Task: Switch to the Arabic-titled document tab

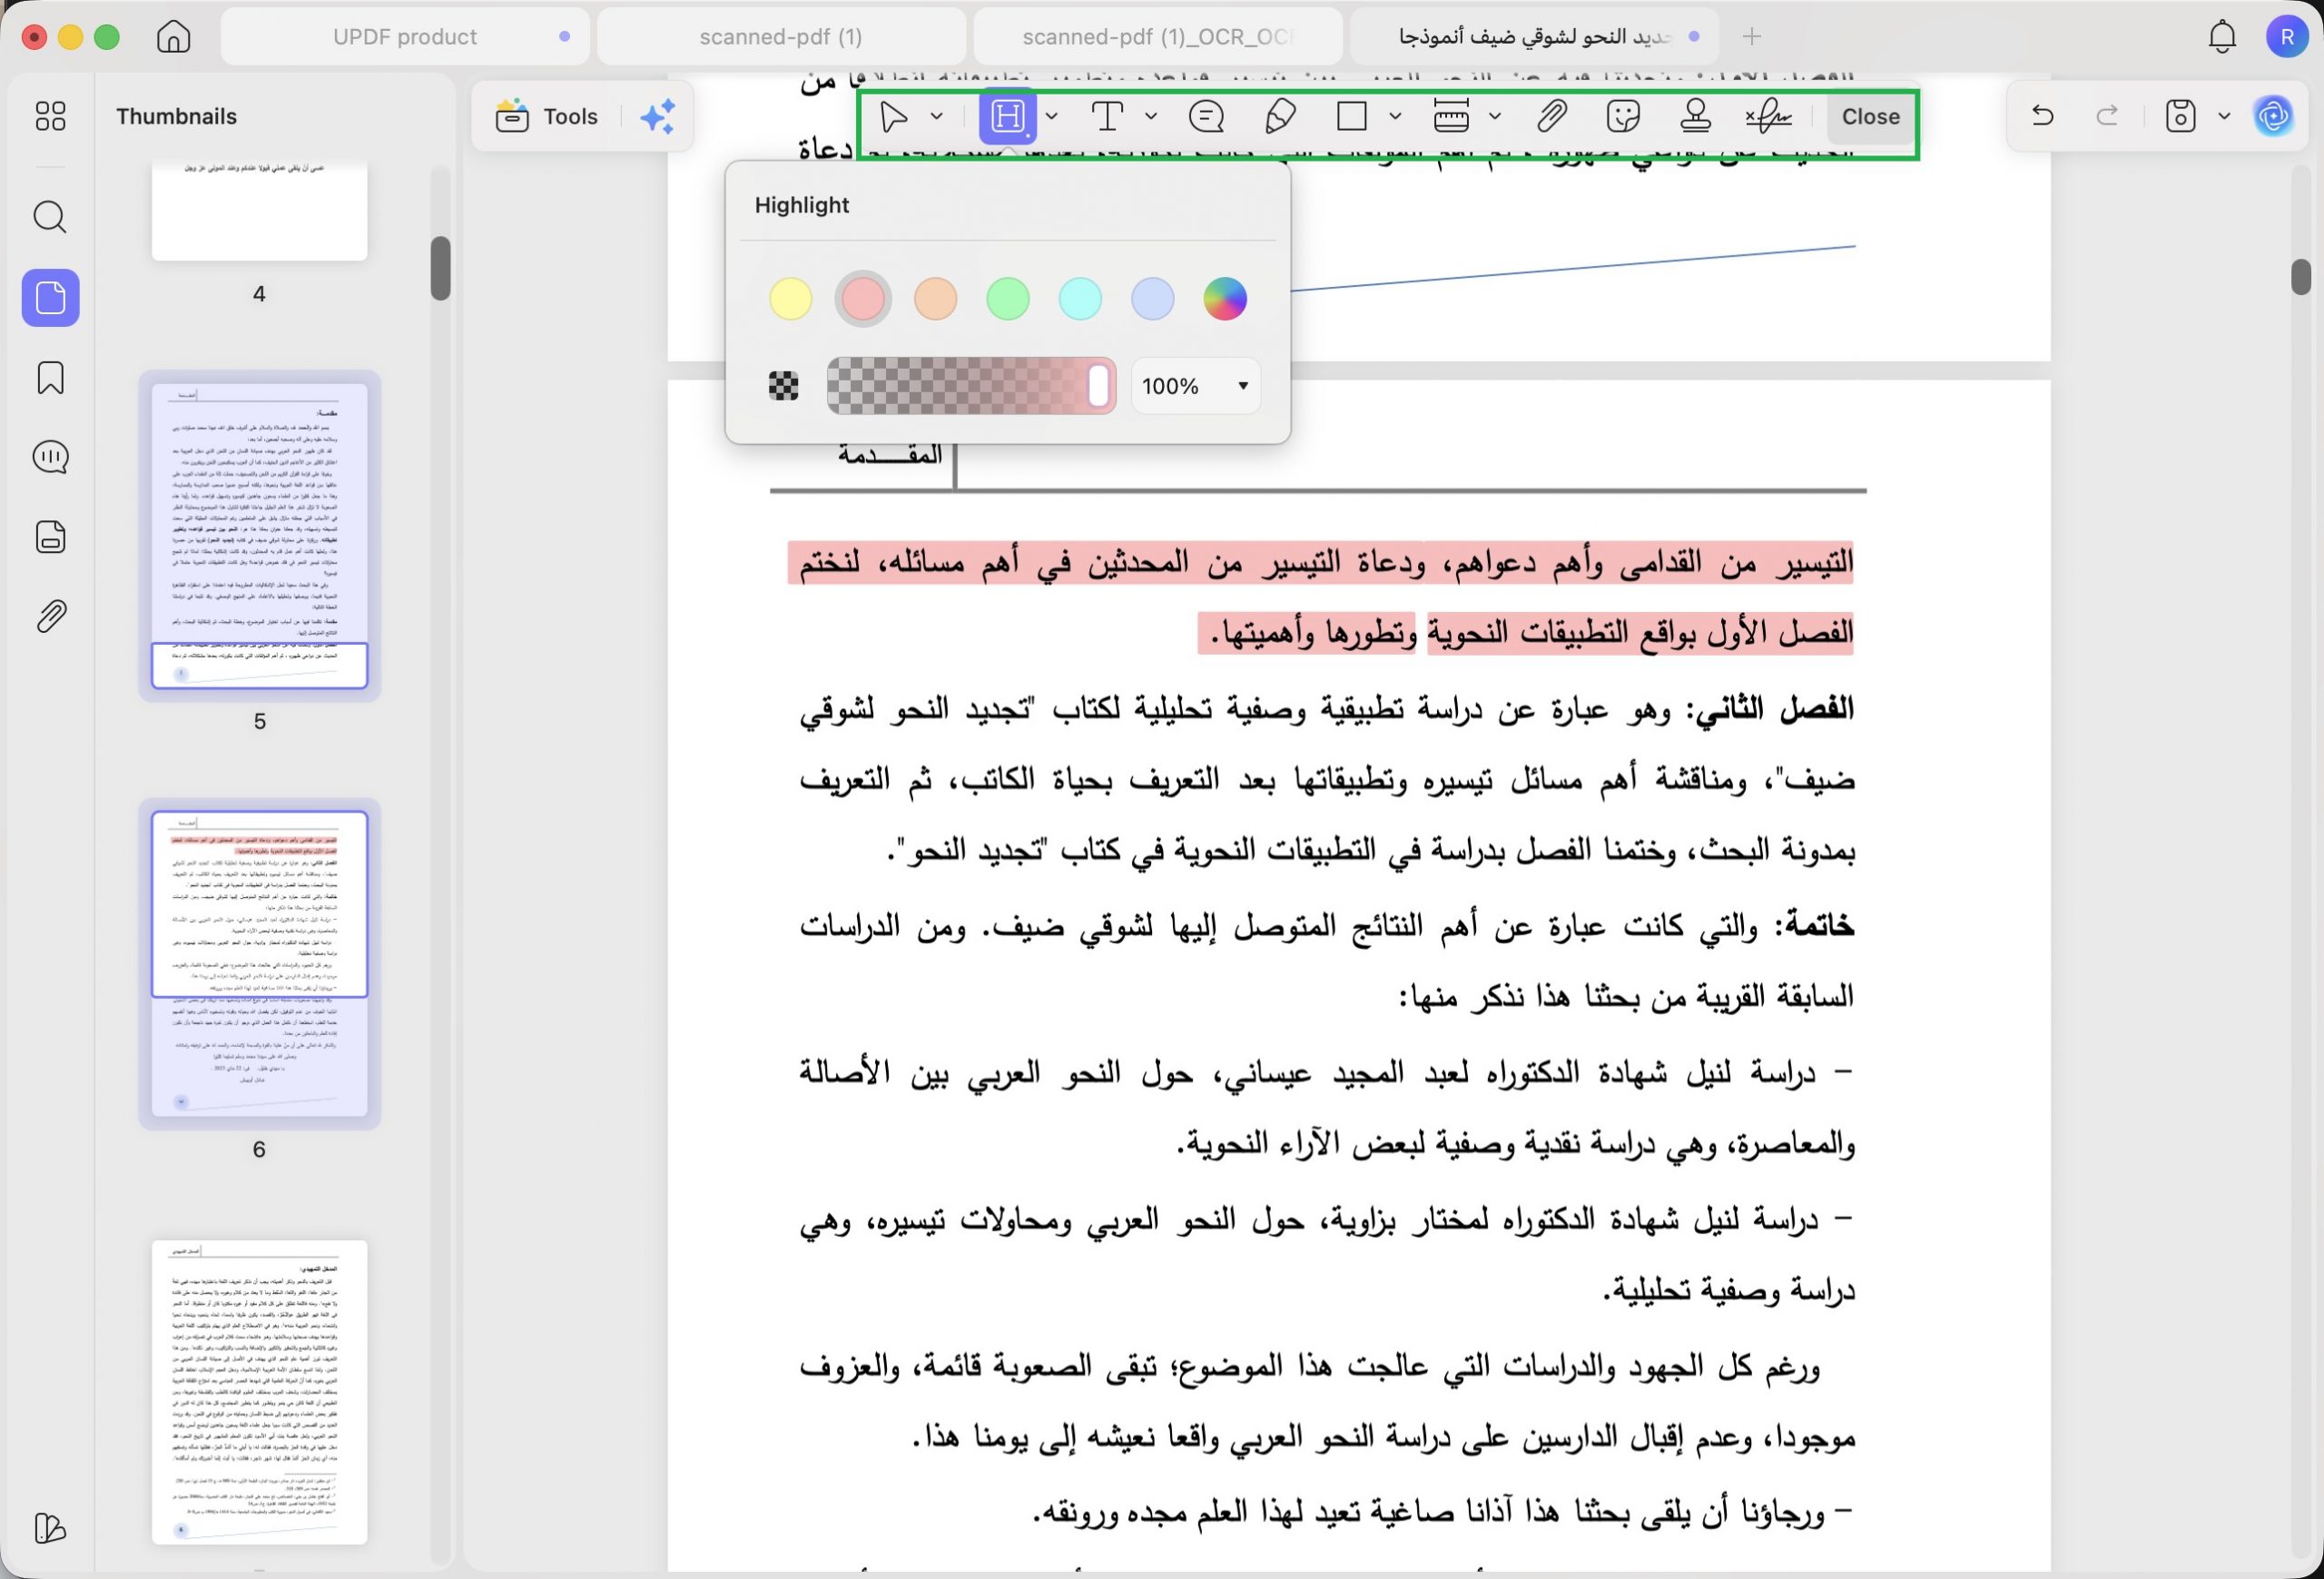Action: tap(1534, 37)
